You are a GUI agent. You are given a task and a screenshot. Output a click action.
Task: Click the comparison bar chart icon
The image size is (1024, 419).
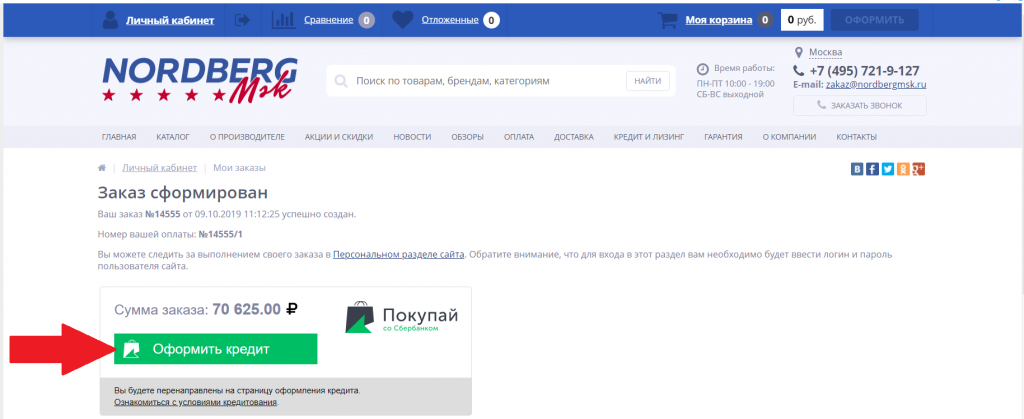click(283, 20)
